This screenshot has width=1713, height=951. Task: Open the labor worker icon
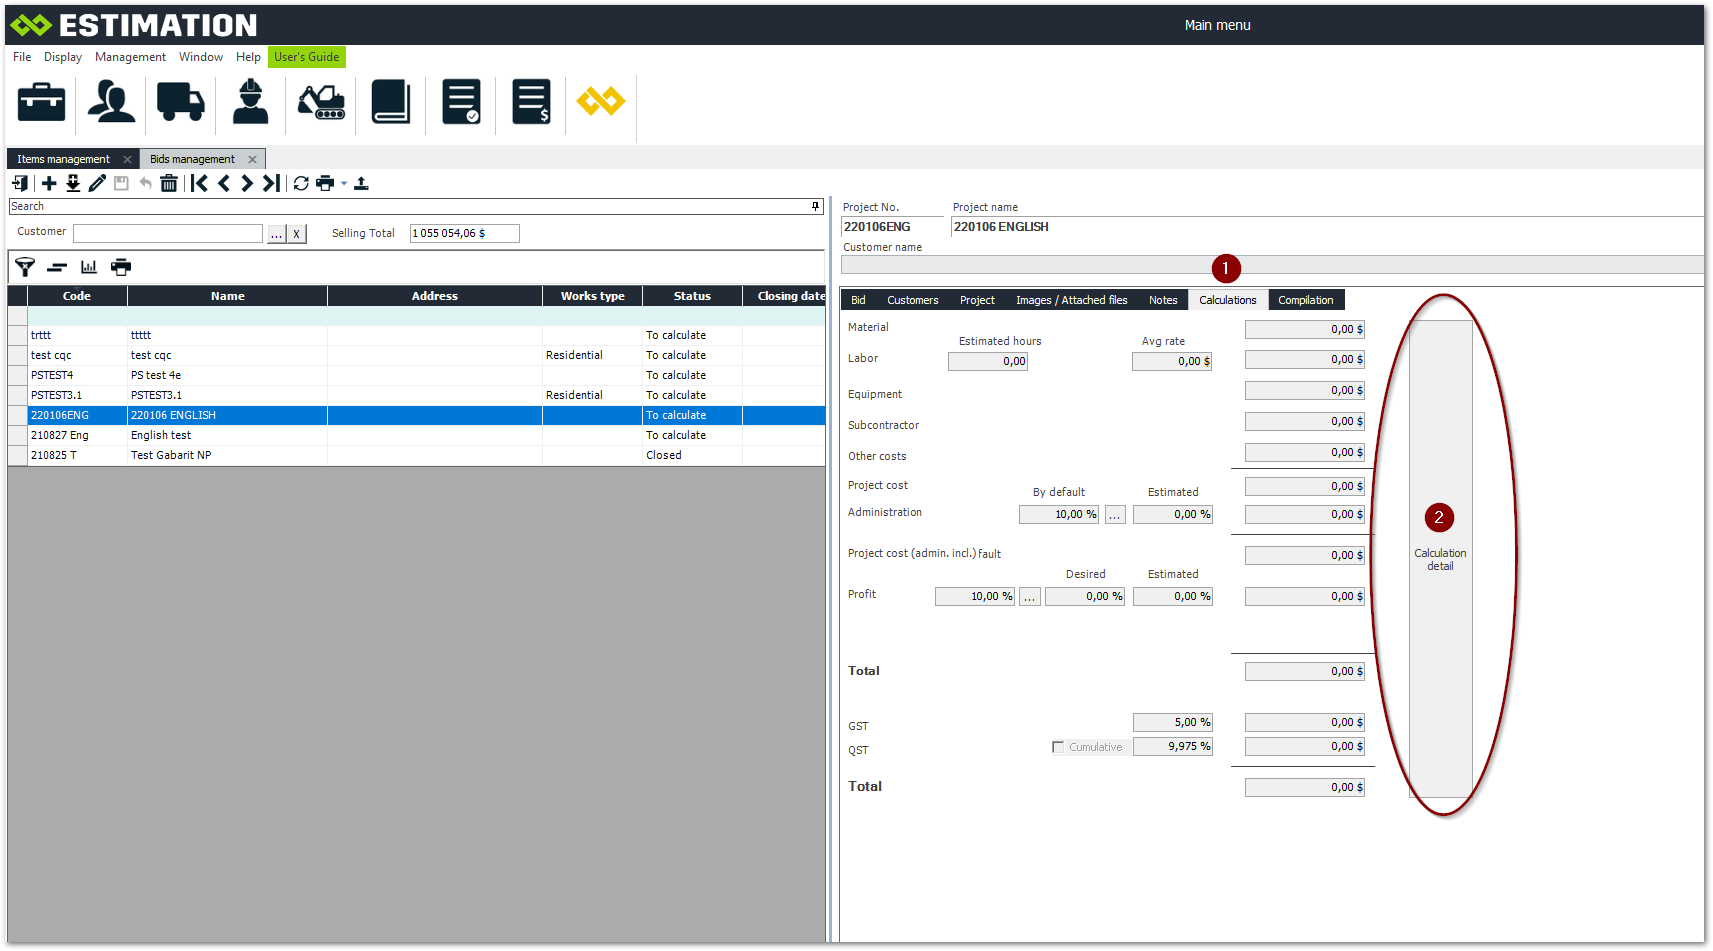pos(250,102)
